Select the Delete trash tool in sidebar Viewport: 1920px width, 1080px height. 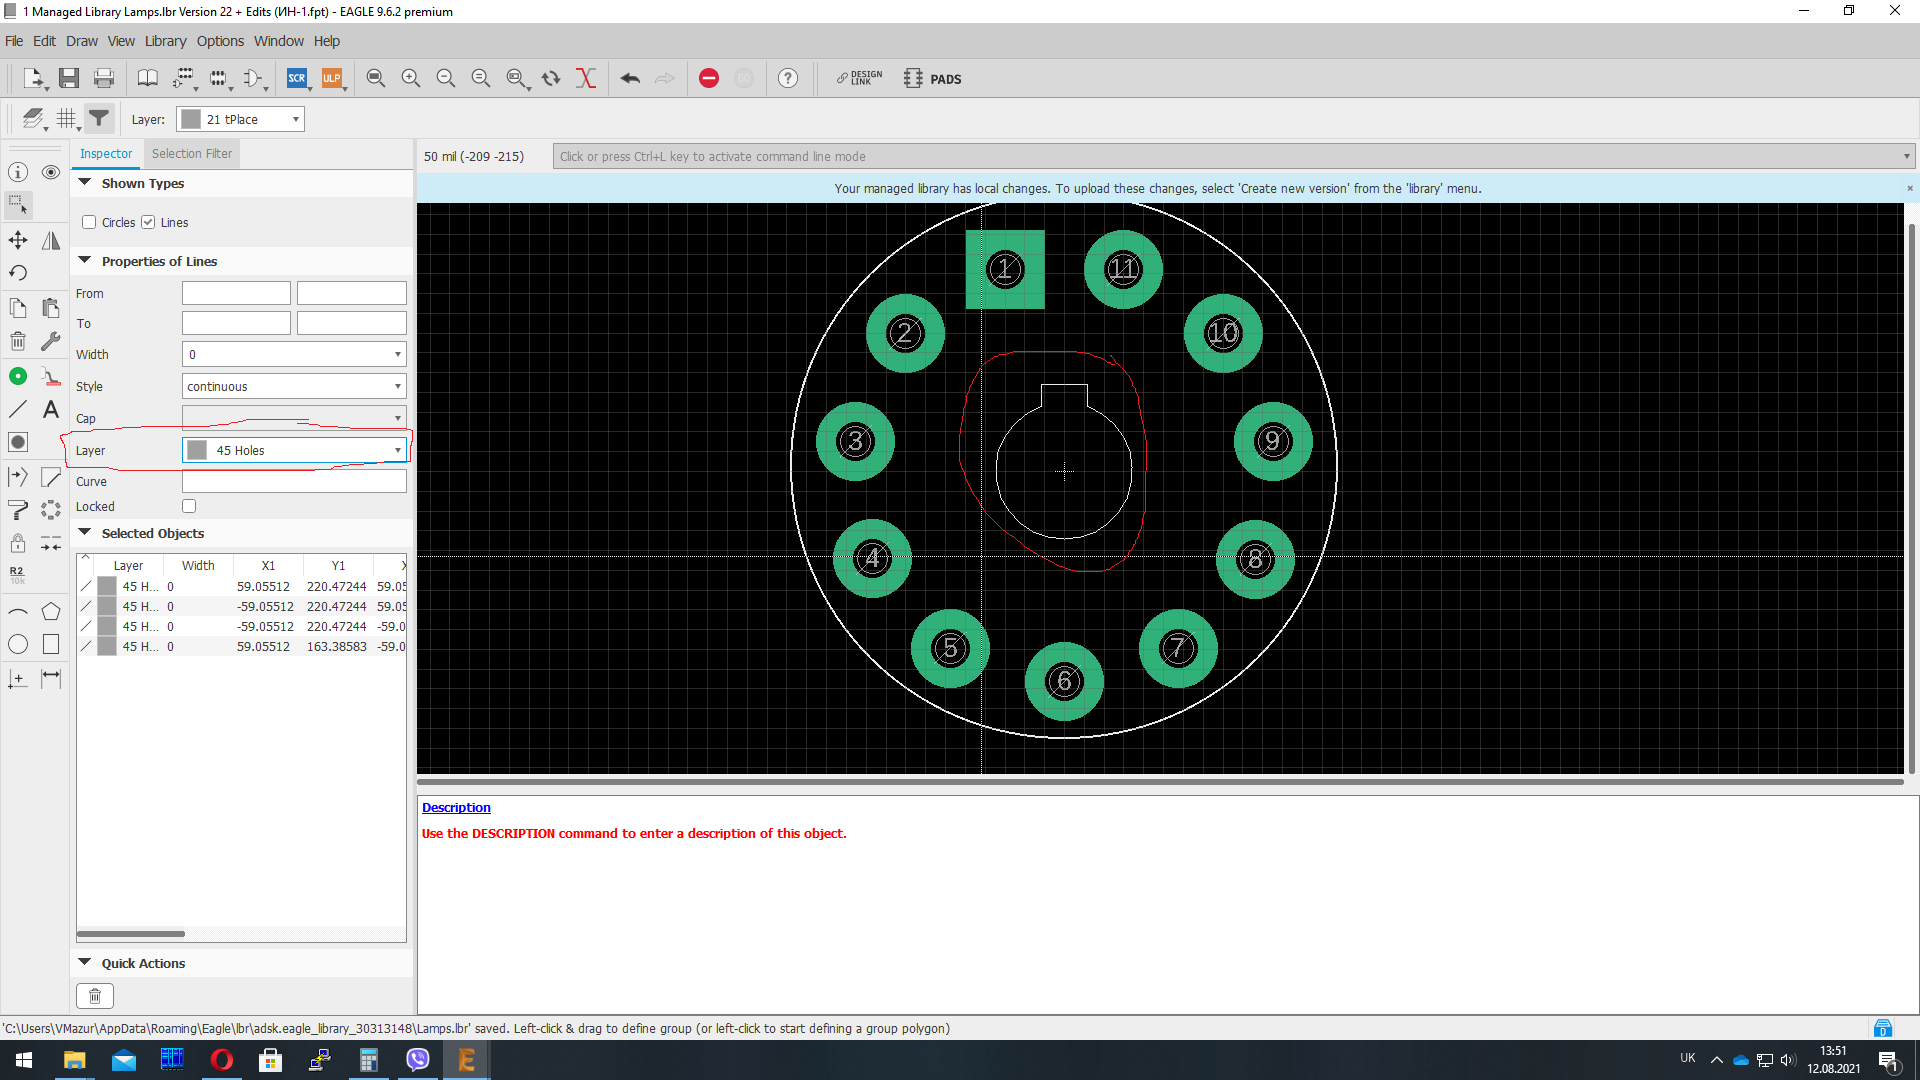pos(18,341)
